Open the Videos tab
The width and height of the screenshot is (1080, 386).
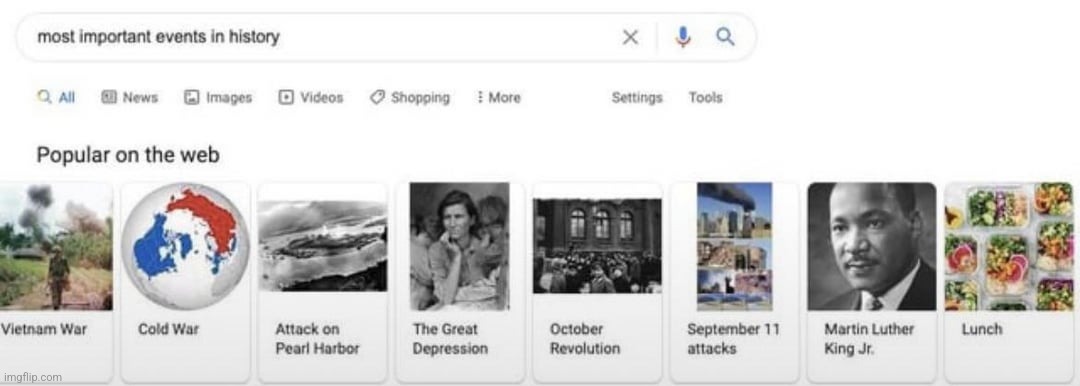click(311, 98)
